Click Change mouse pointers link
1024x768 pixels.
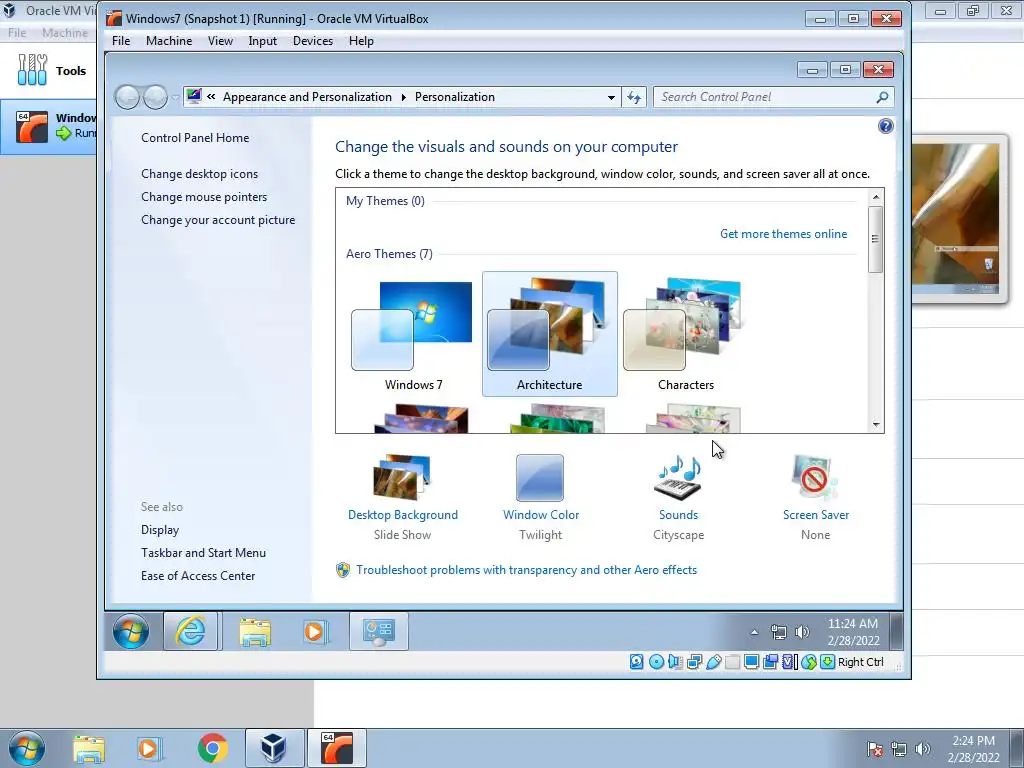pos(204,197)
